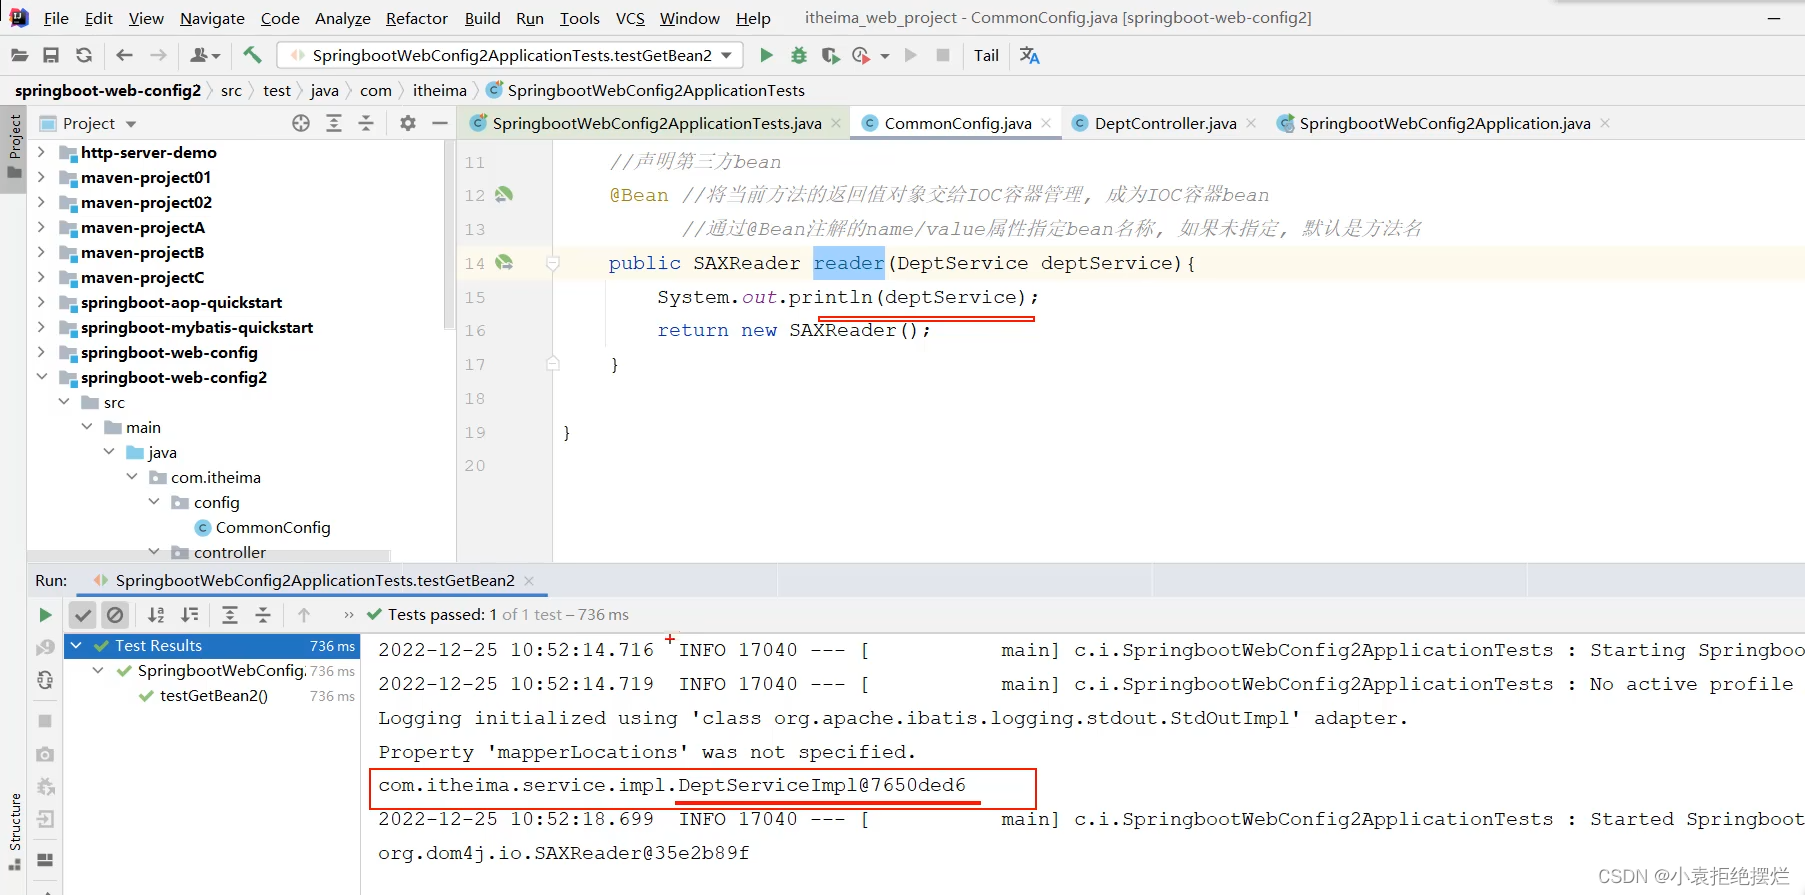The width and height of the screenshot is (1805, 895).
Task: Collapse all test results in Run toolbar
Action: pos(263,615)
